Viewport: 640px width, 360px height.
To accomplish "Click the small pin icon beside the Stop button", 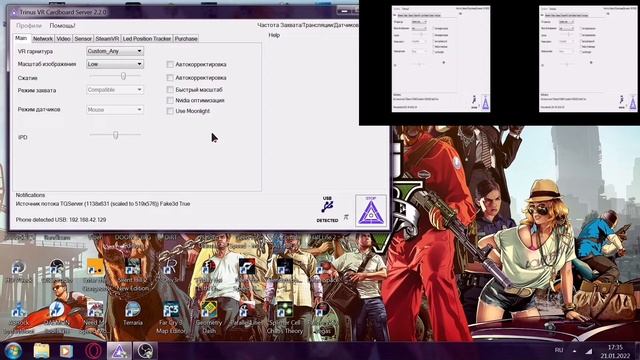I will pos(346,217).
